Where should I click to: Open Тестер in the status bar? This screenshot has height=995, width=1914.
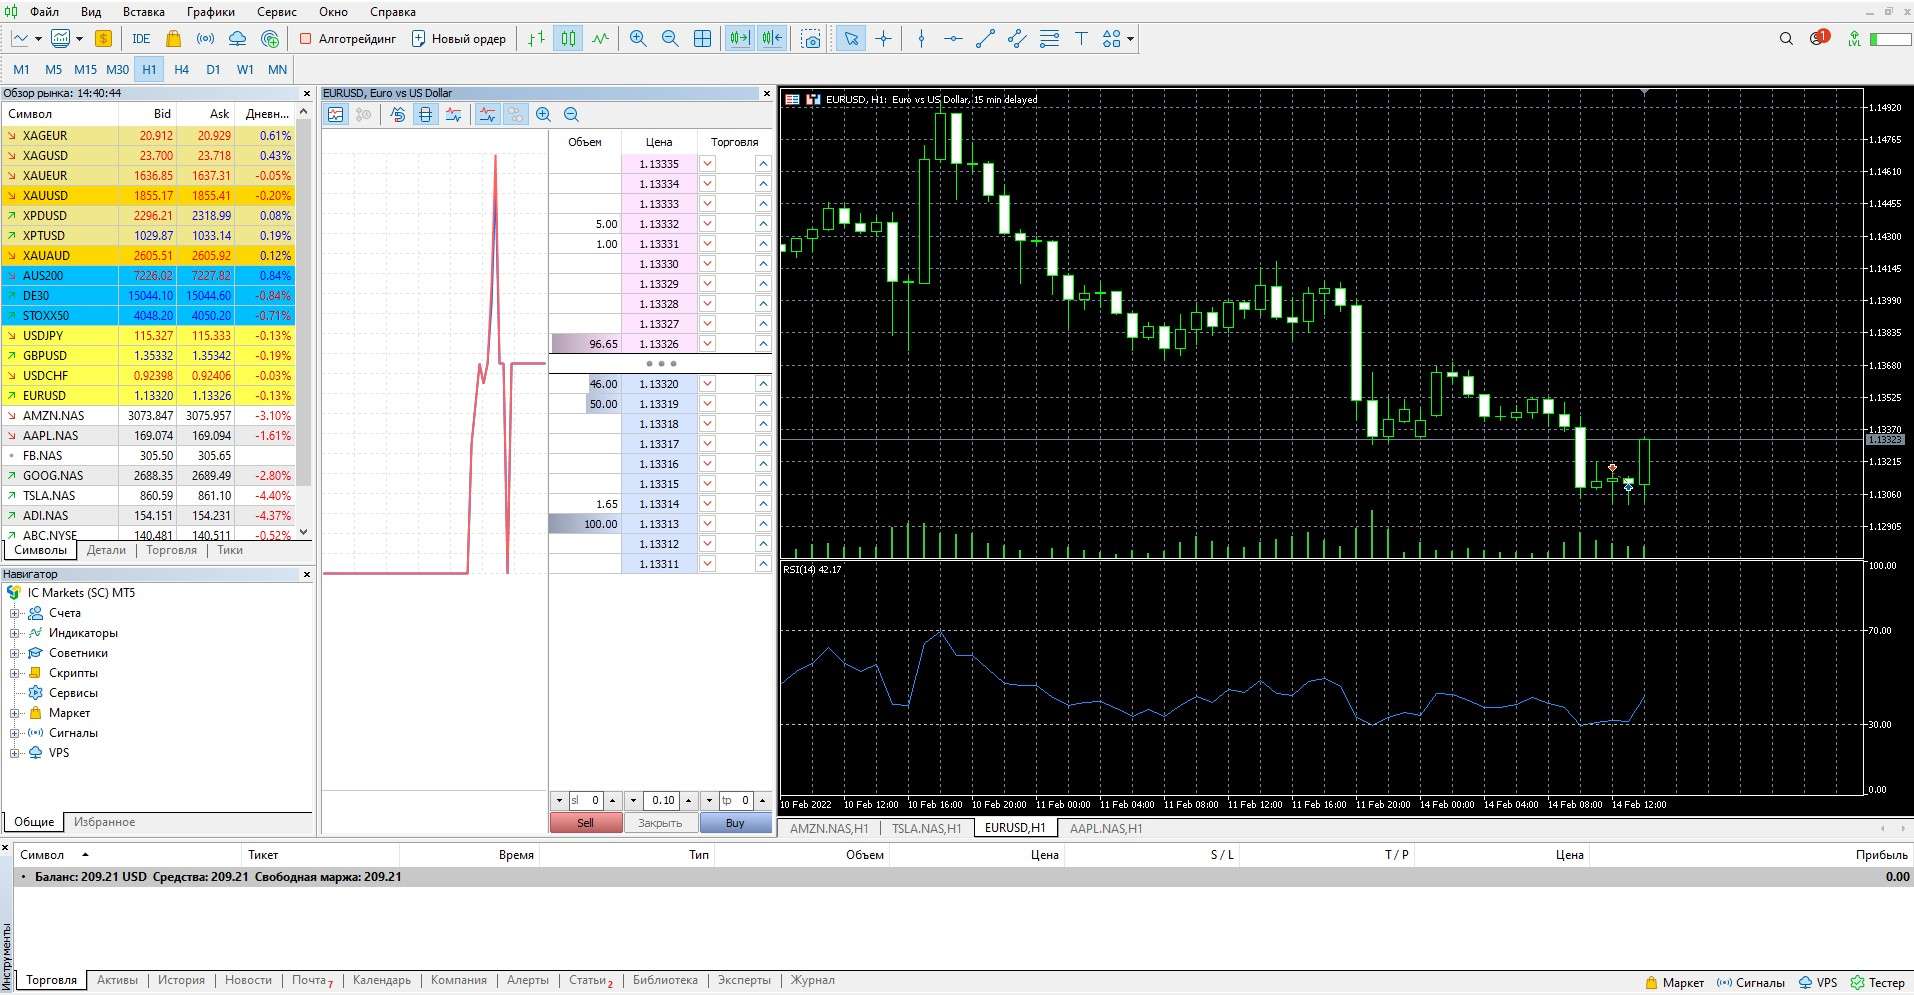tap(1877, 983)
